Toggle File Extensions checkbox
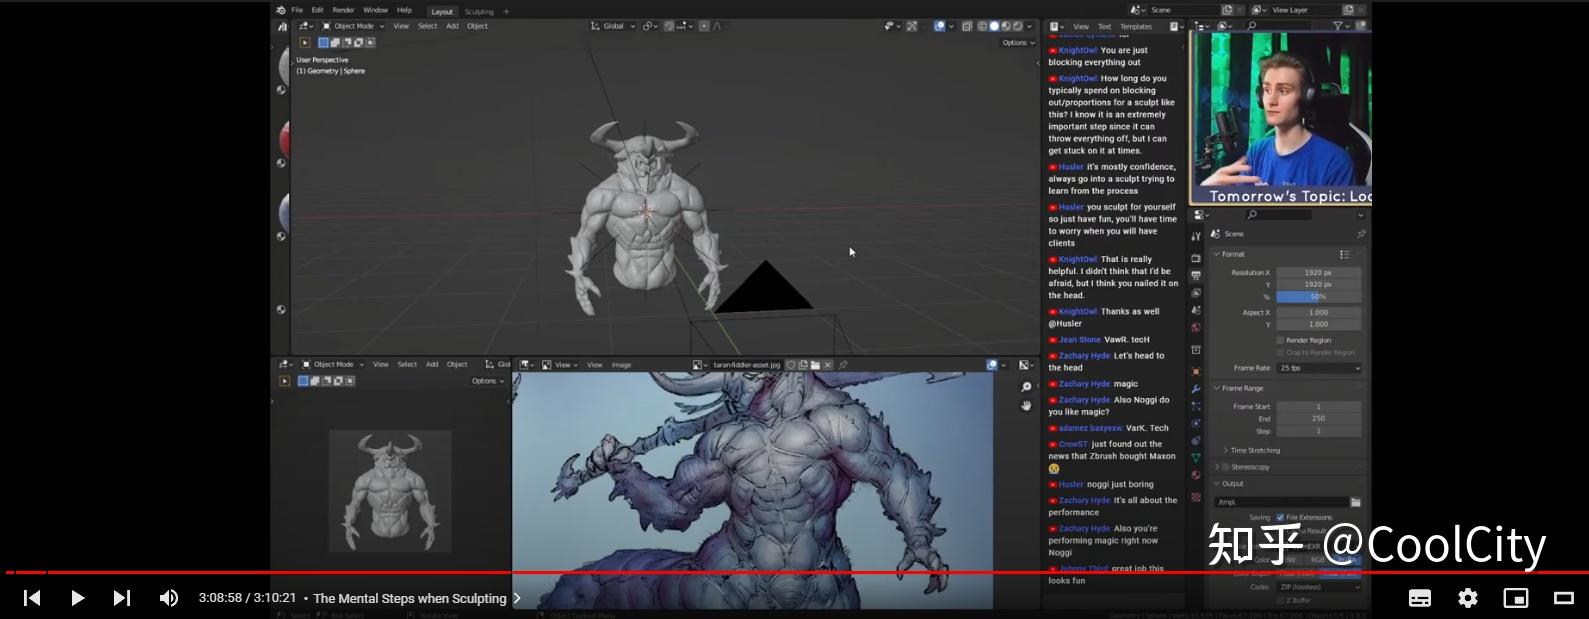1589x619 pixels. (x=1280, y=517)
